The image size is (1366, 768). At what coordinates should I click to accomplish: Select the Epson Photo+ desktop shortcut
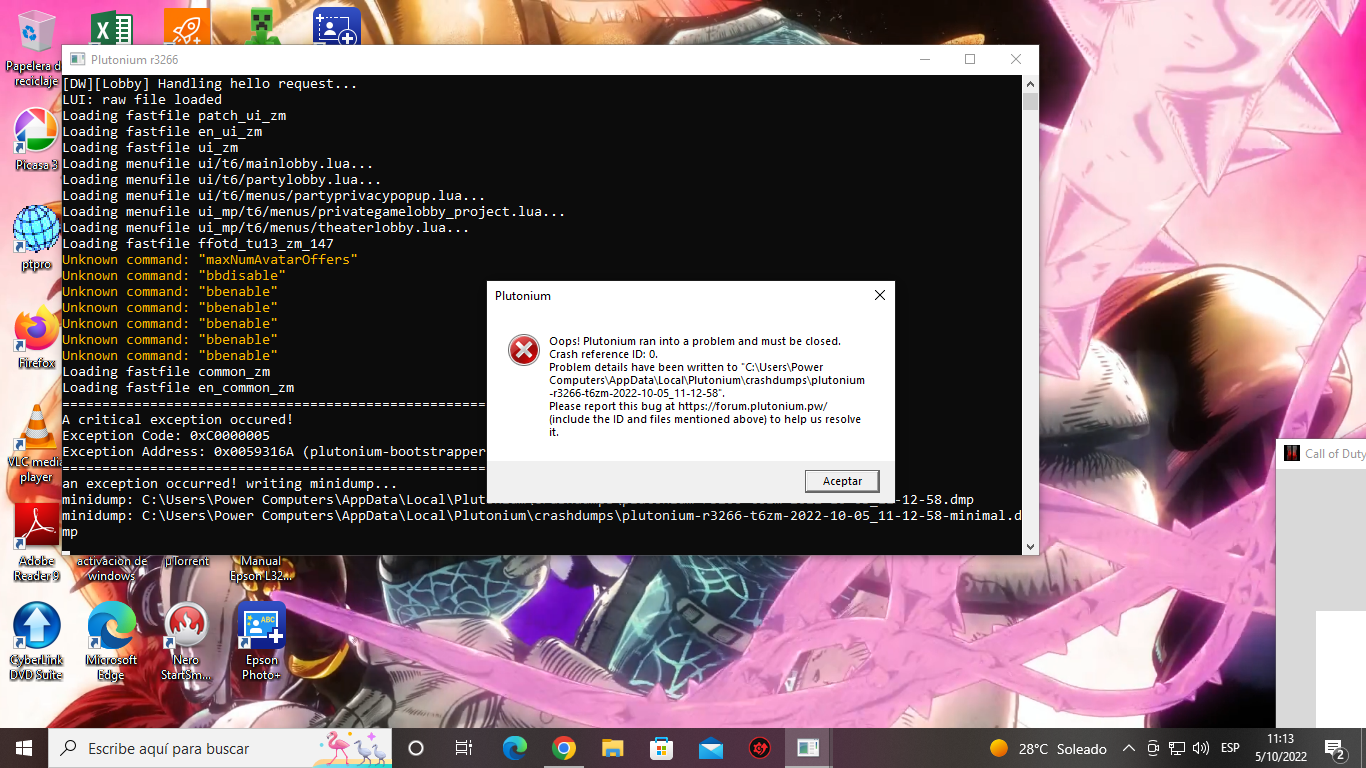(261, 641)
